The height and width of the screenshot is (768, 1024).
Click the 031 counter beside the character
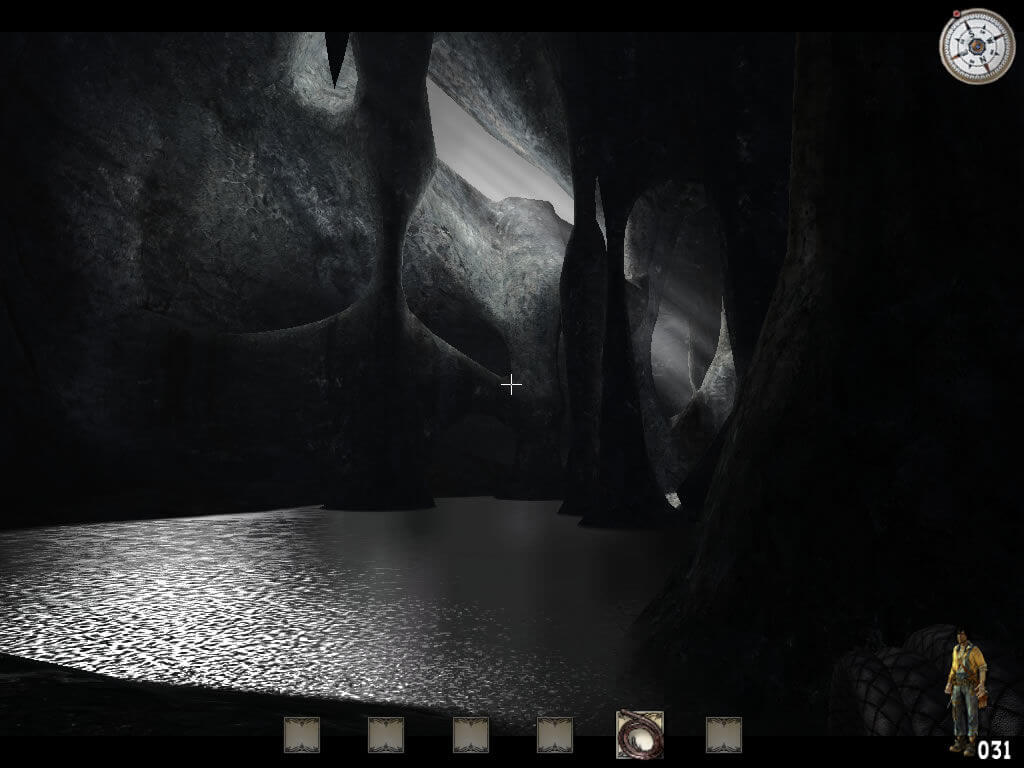[x=995, y=749]
